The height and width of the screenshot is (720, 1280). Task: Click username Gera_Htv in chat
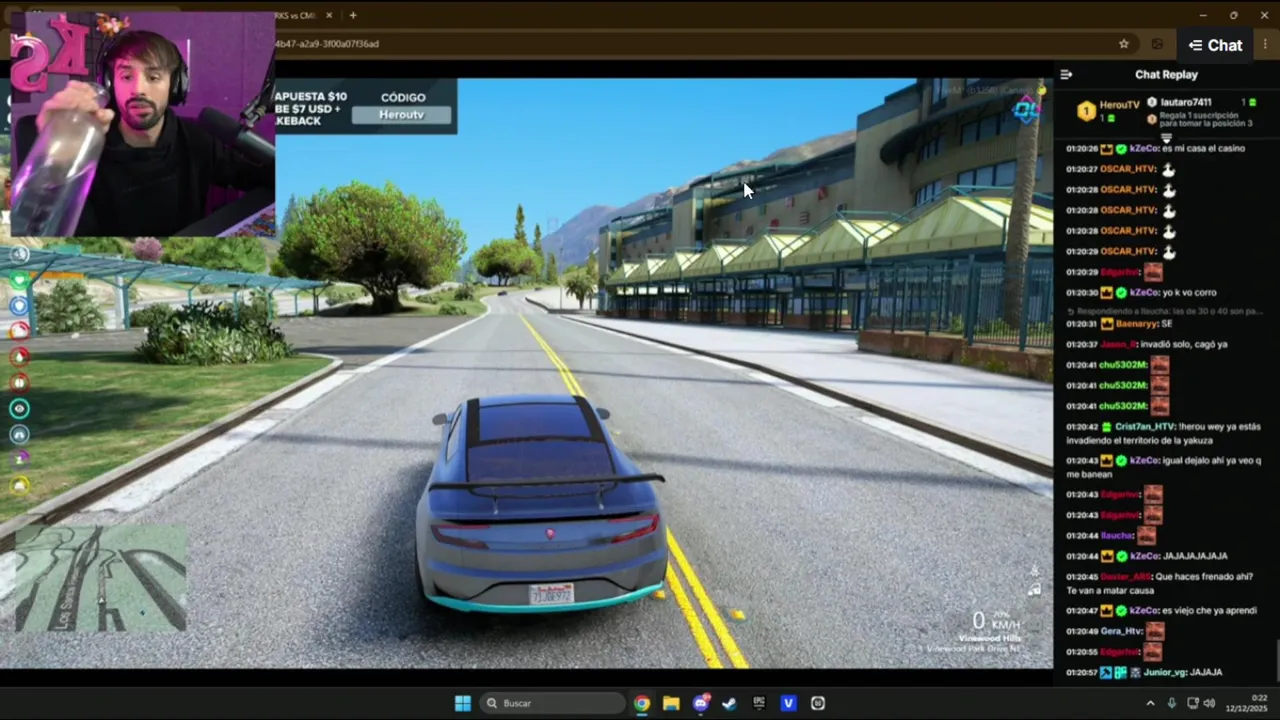pos(1121,631)
